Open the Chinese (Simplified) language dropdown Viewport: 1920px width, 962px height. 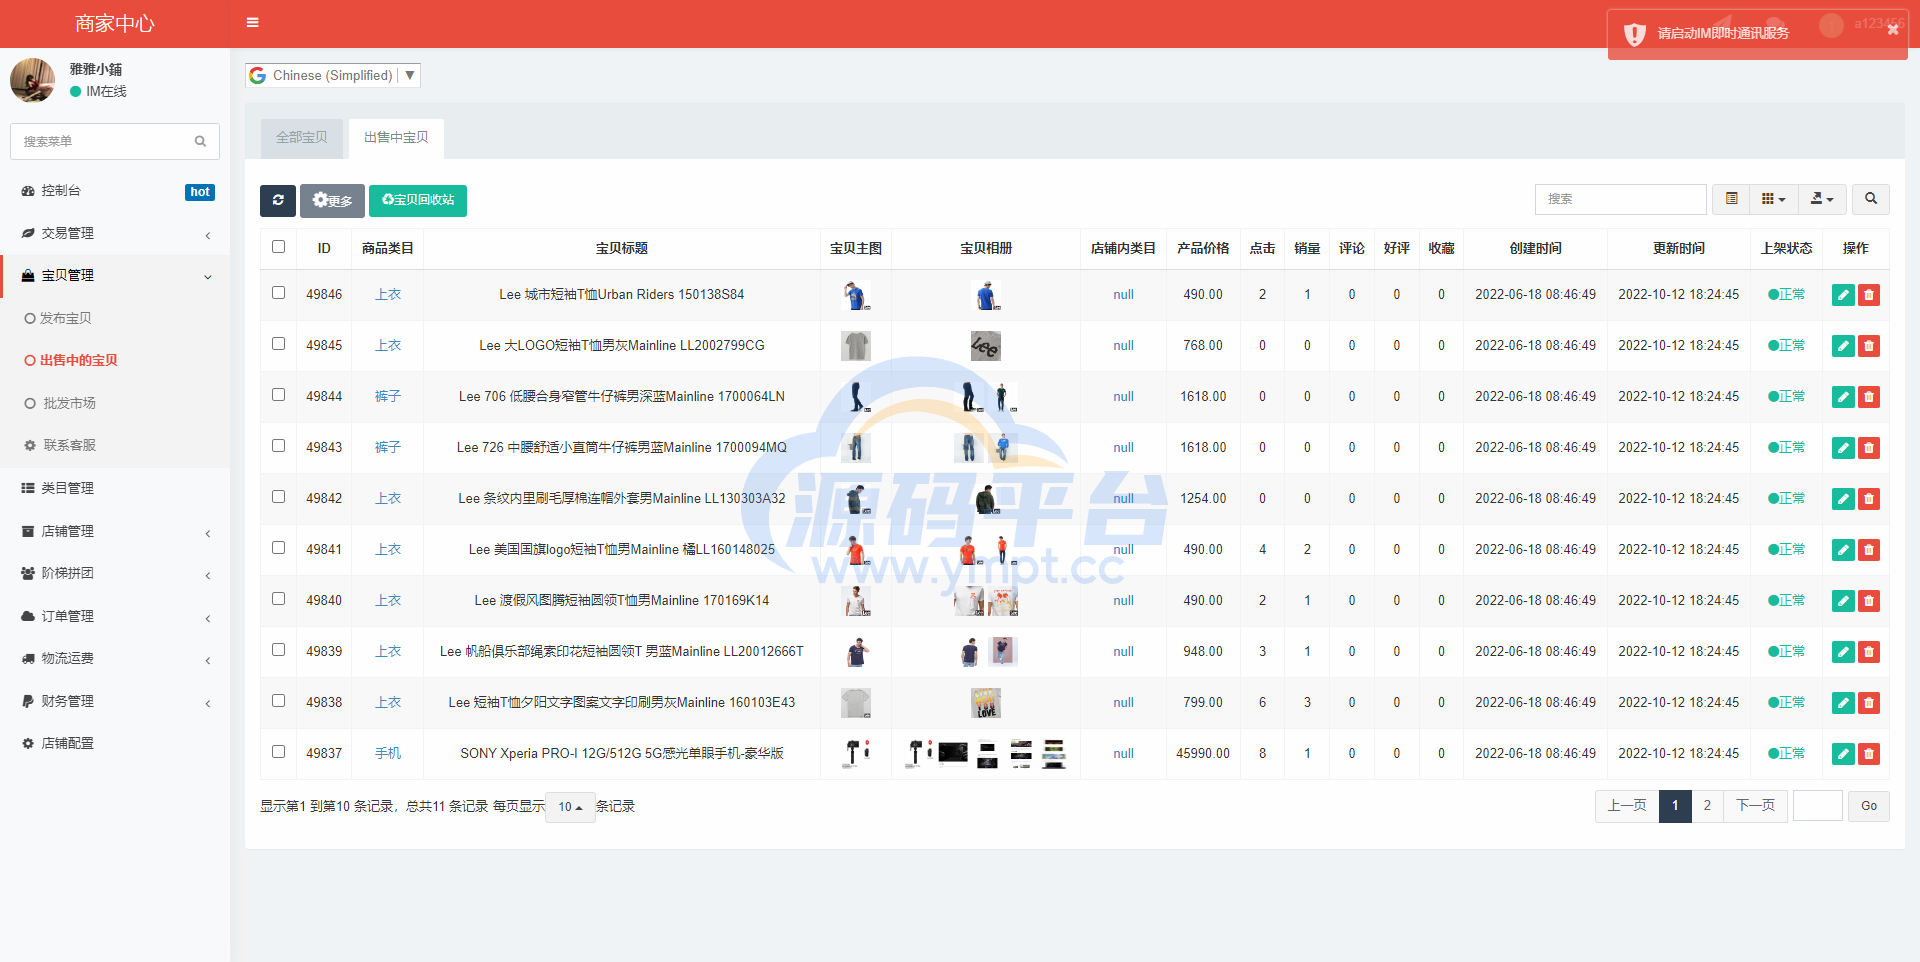tap(333, 75)
